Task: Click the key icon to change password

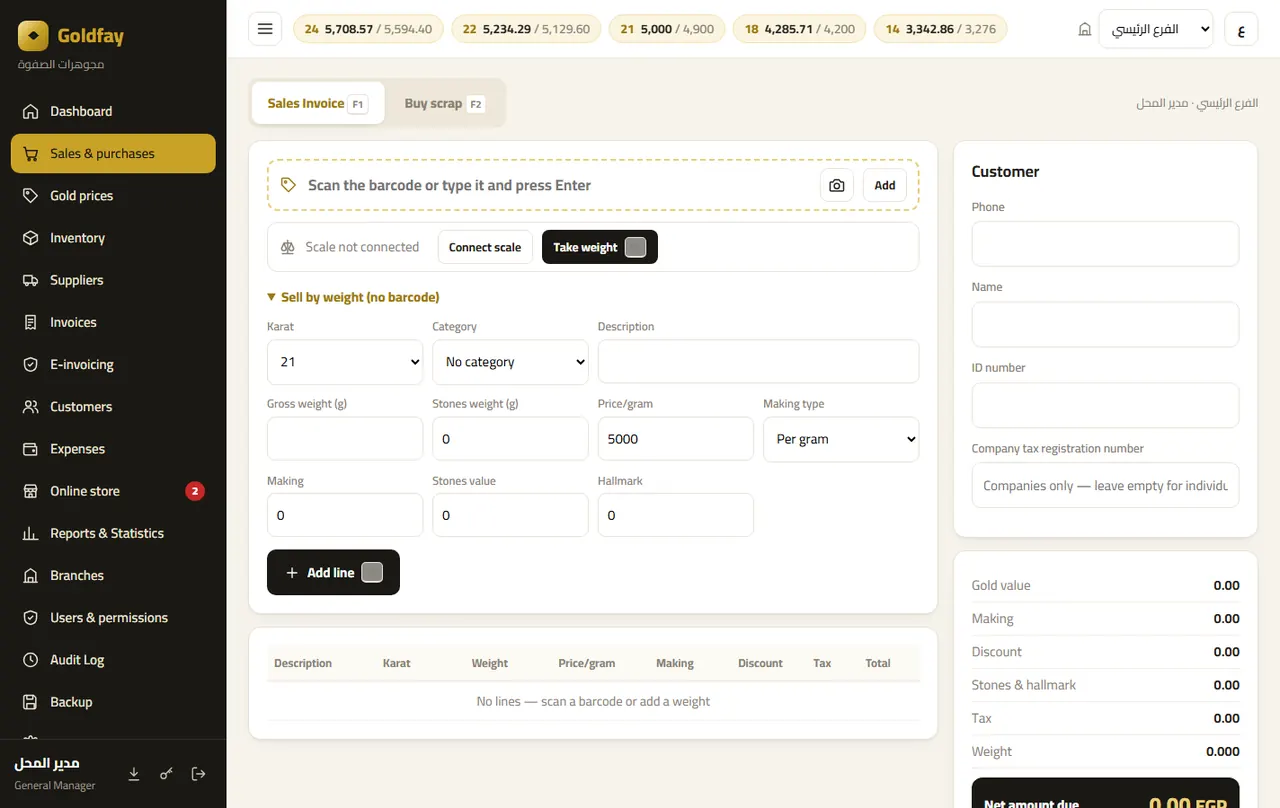Action: [166, 773]
